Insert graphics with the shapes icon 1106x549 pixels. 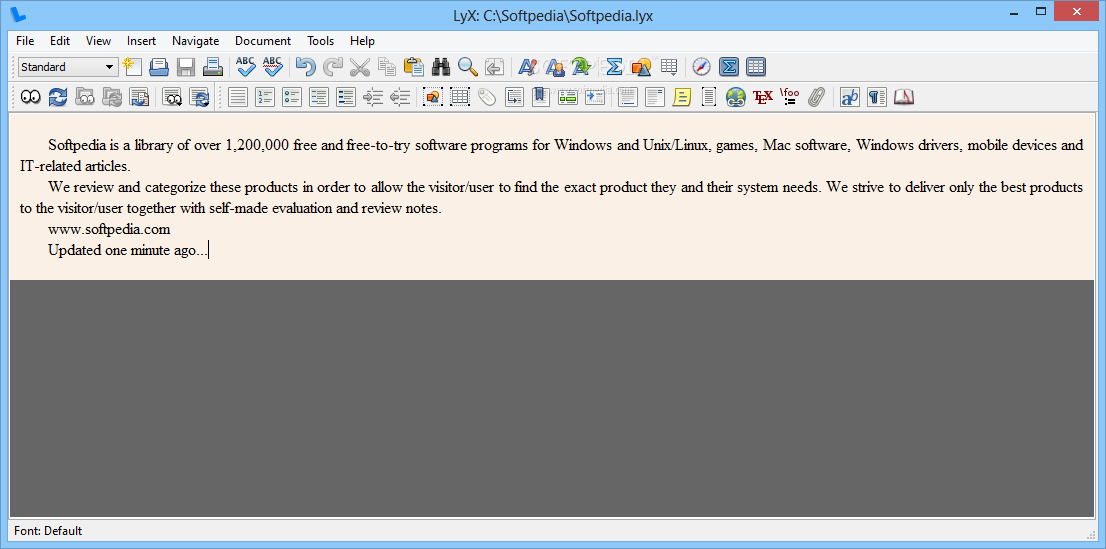pos(641,67)
